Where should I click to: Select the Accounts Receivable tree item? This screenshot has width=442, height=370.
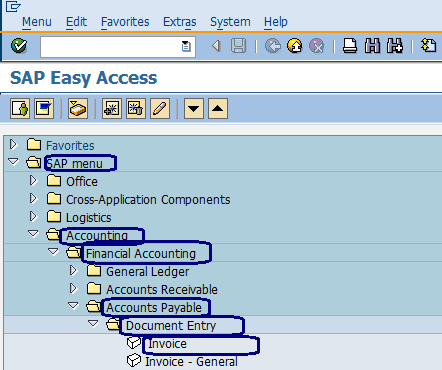[162, 289]
